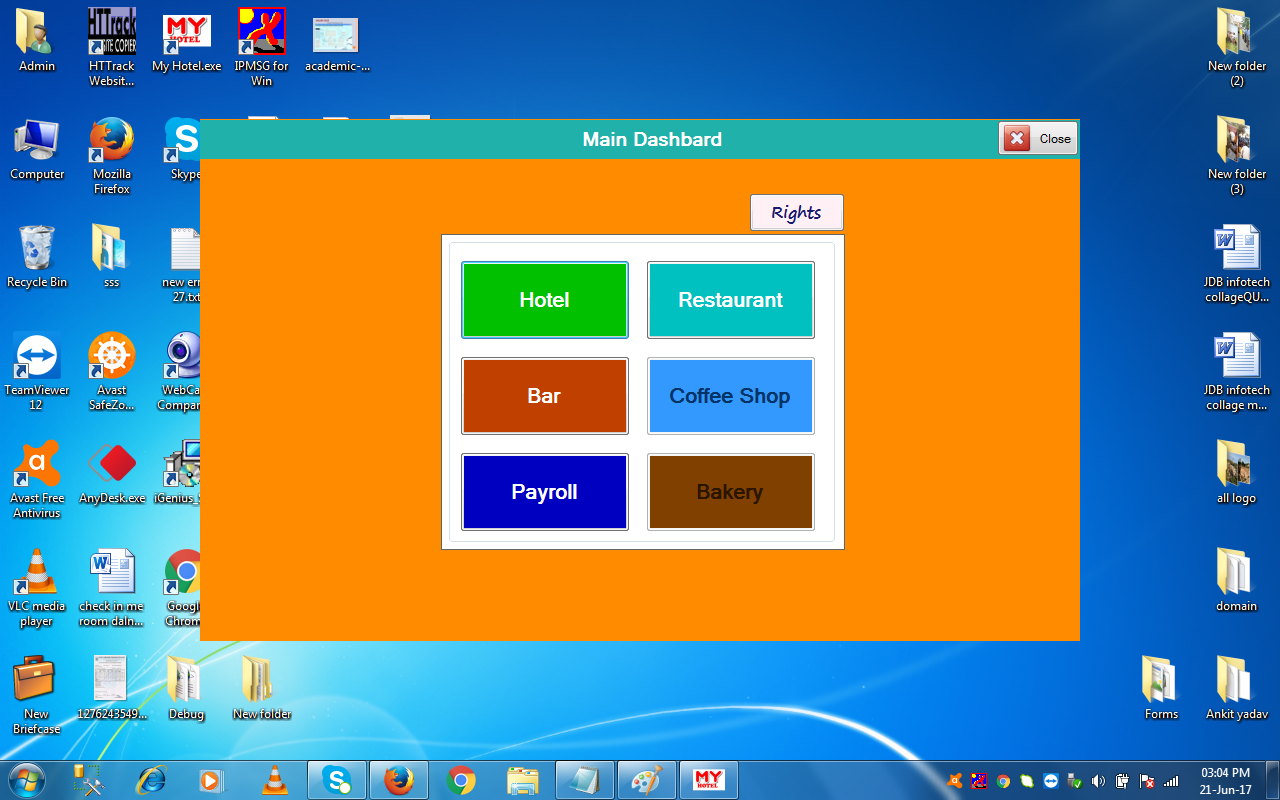
Task: Select the HTTrack Website Copier shortcut
Action: [112, 48]
